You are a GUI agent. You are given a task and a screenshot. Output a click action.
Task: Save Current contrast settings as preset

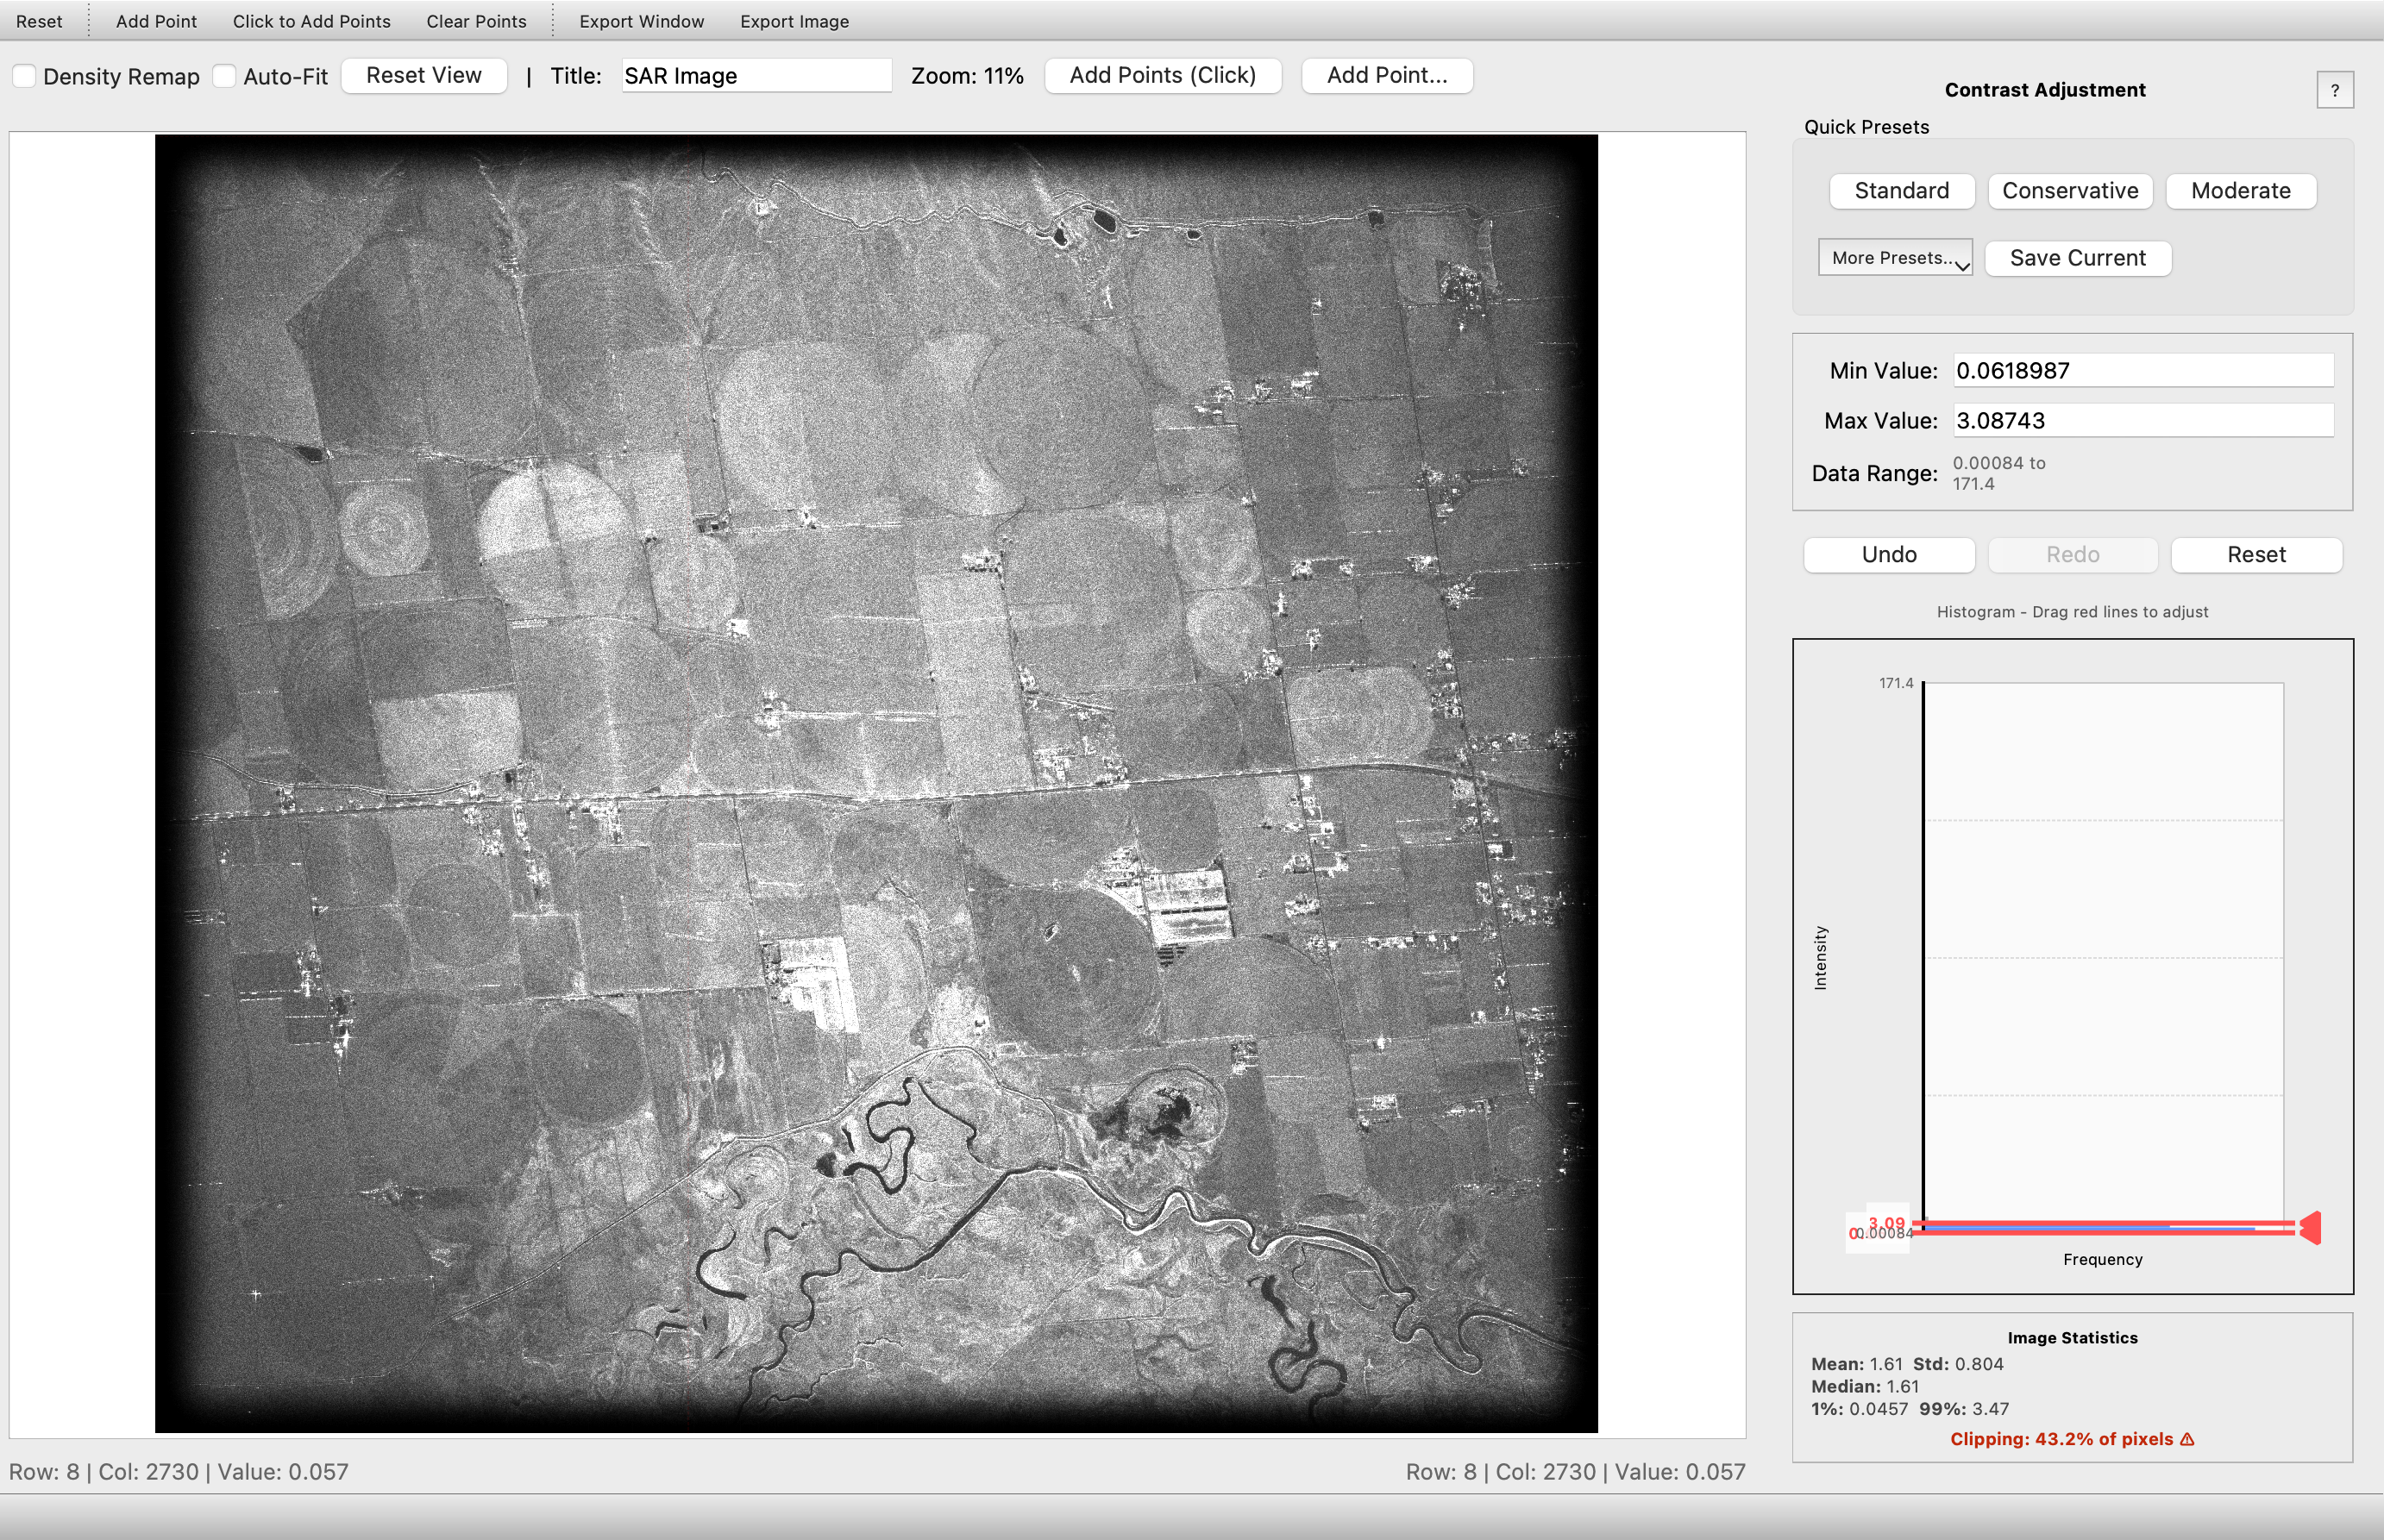(x=2077, y=258)
